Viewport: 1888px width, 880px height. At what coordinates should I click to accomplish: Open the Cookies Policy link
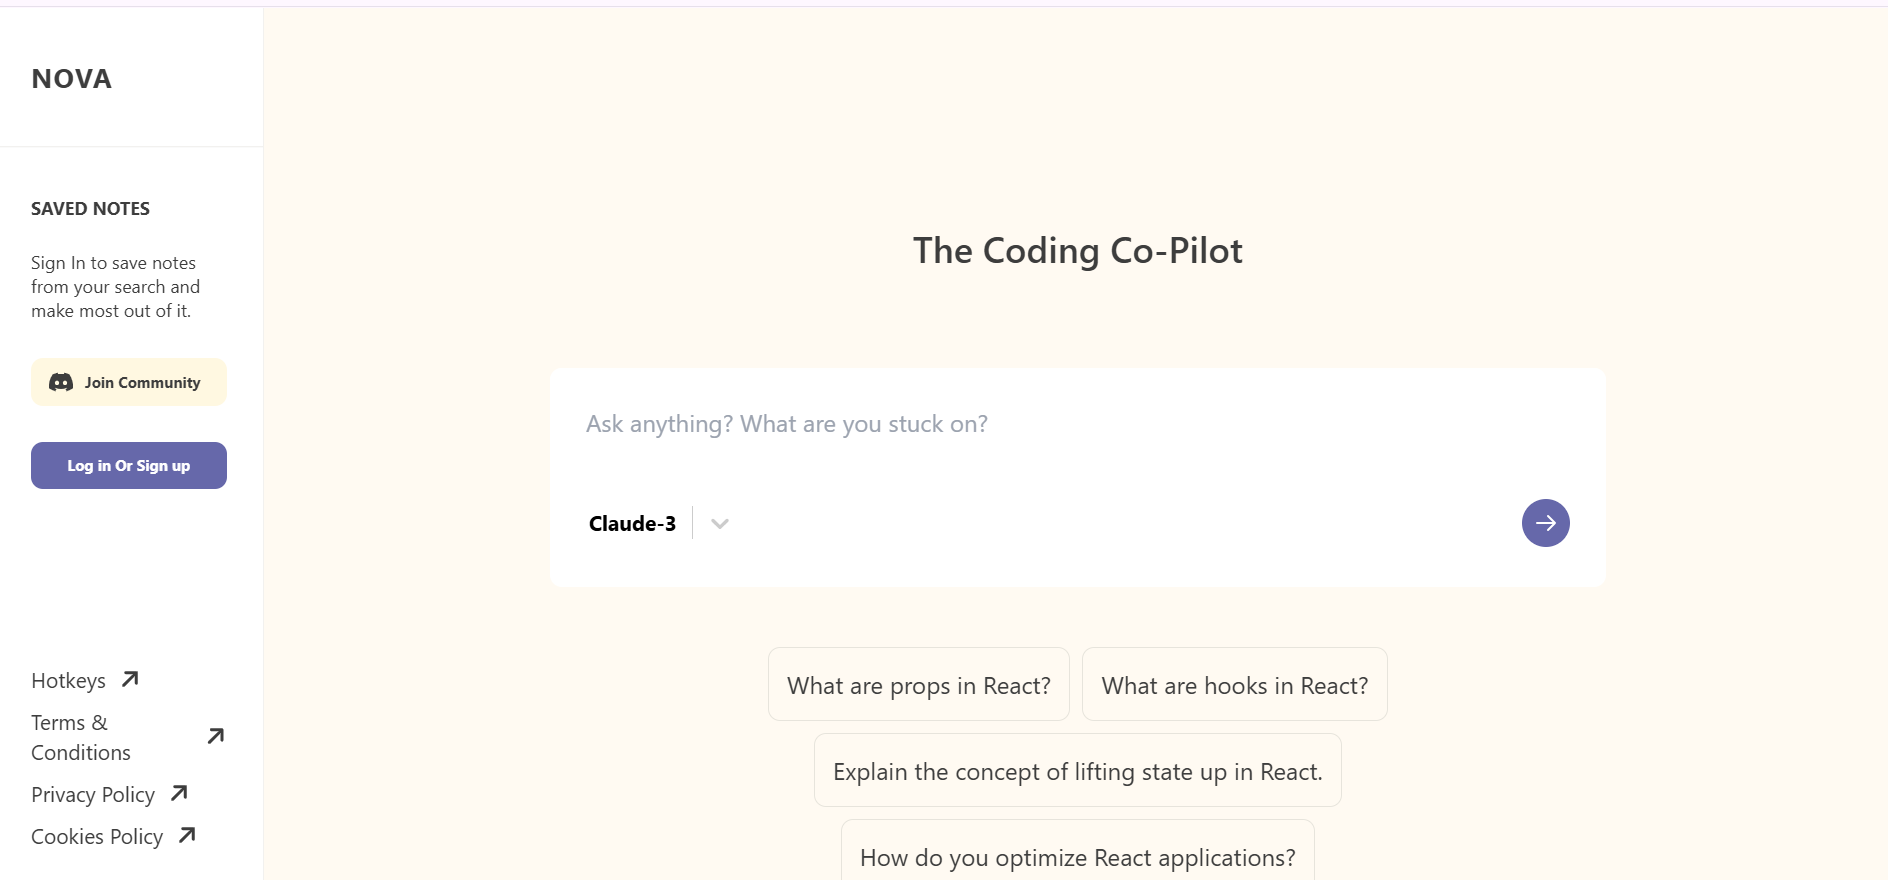point(97,837)
